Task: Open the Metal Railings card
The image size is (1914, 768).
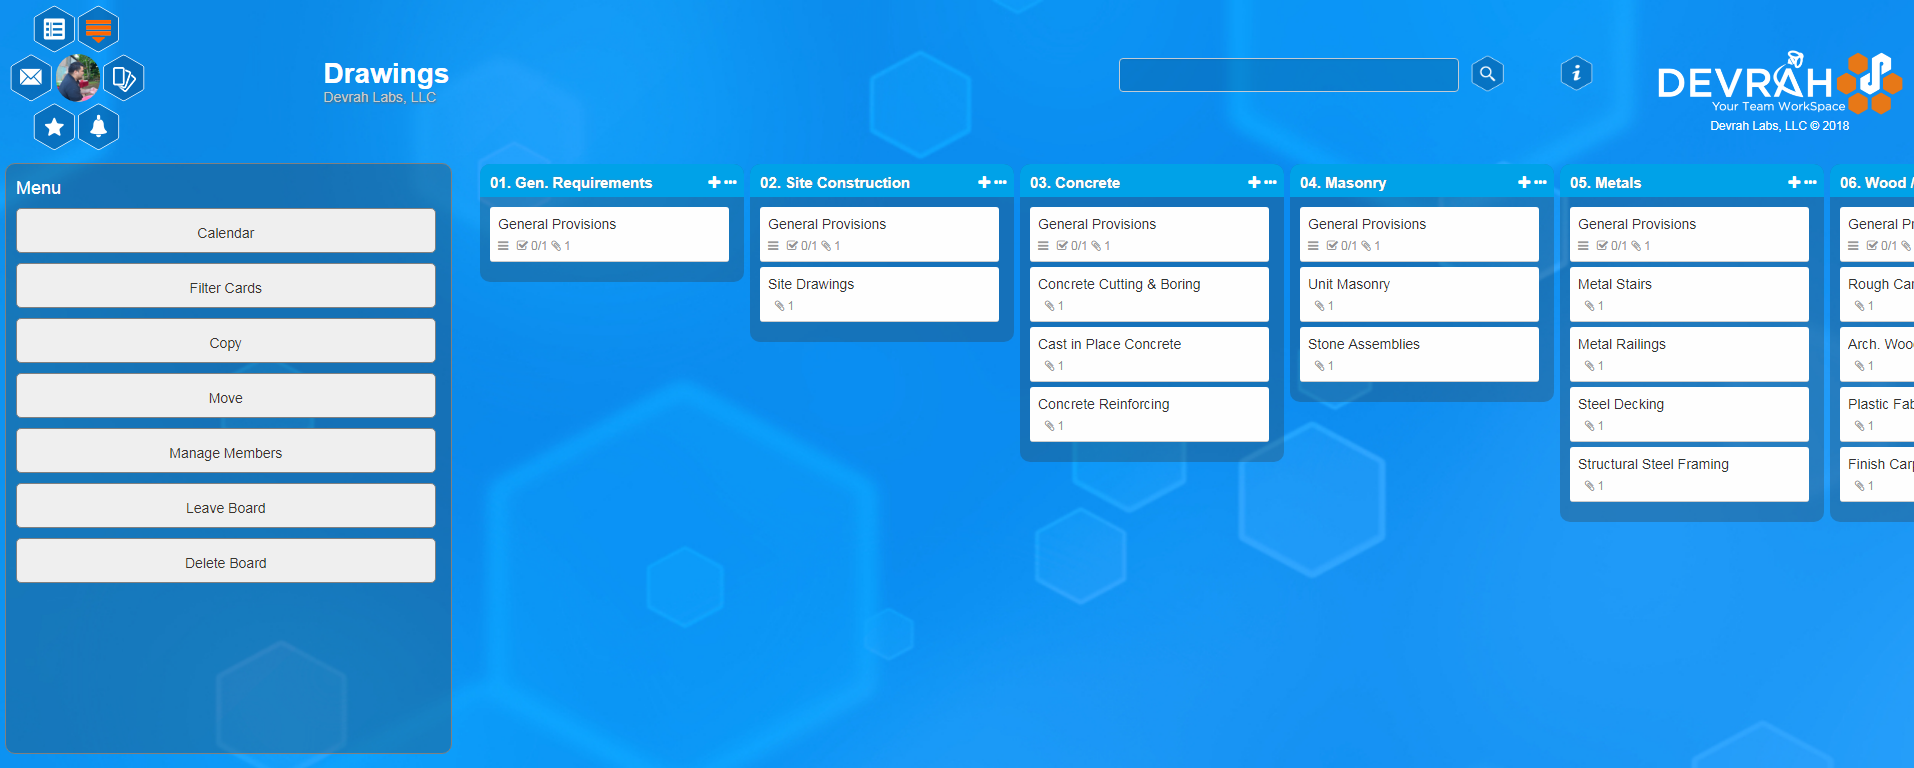Action: tap(1689, 354)
